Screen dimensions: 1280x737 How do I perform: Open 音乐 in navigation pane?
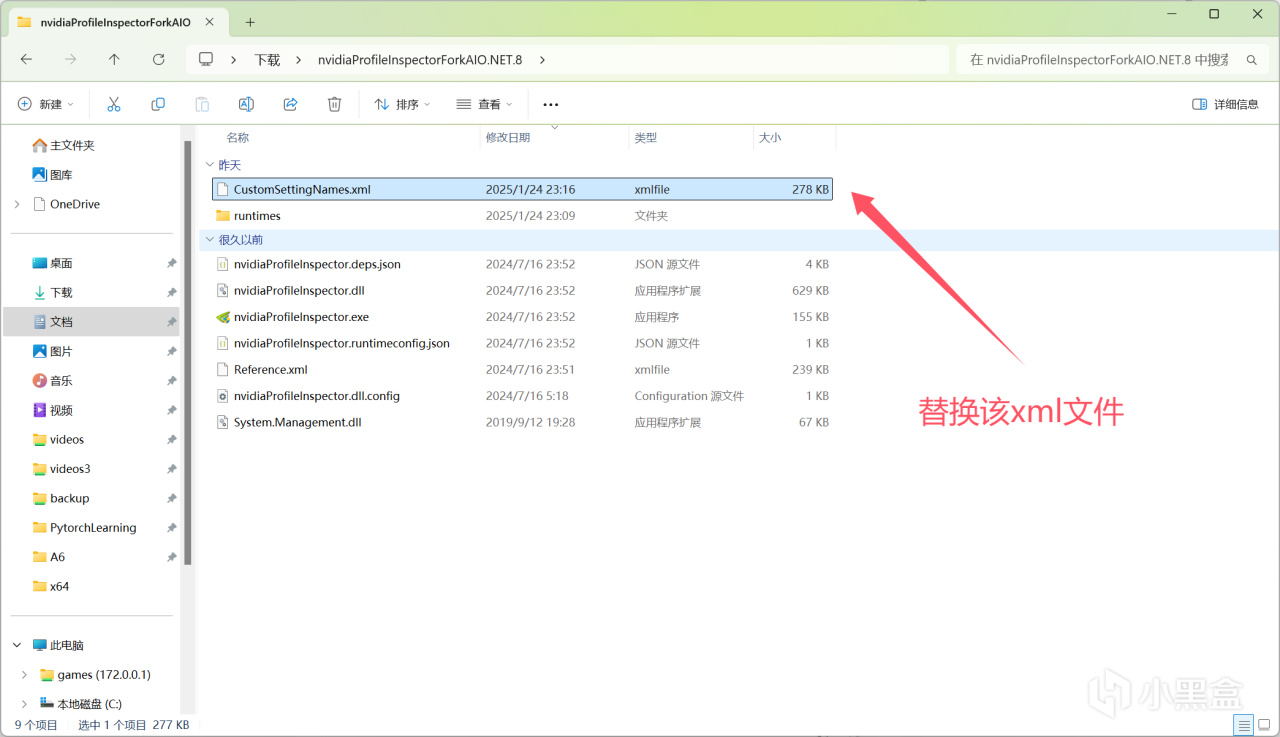pyautogui.click(x=61, y=381)
